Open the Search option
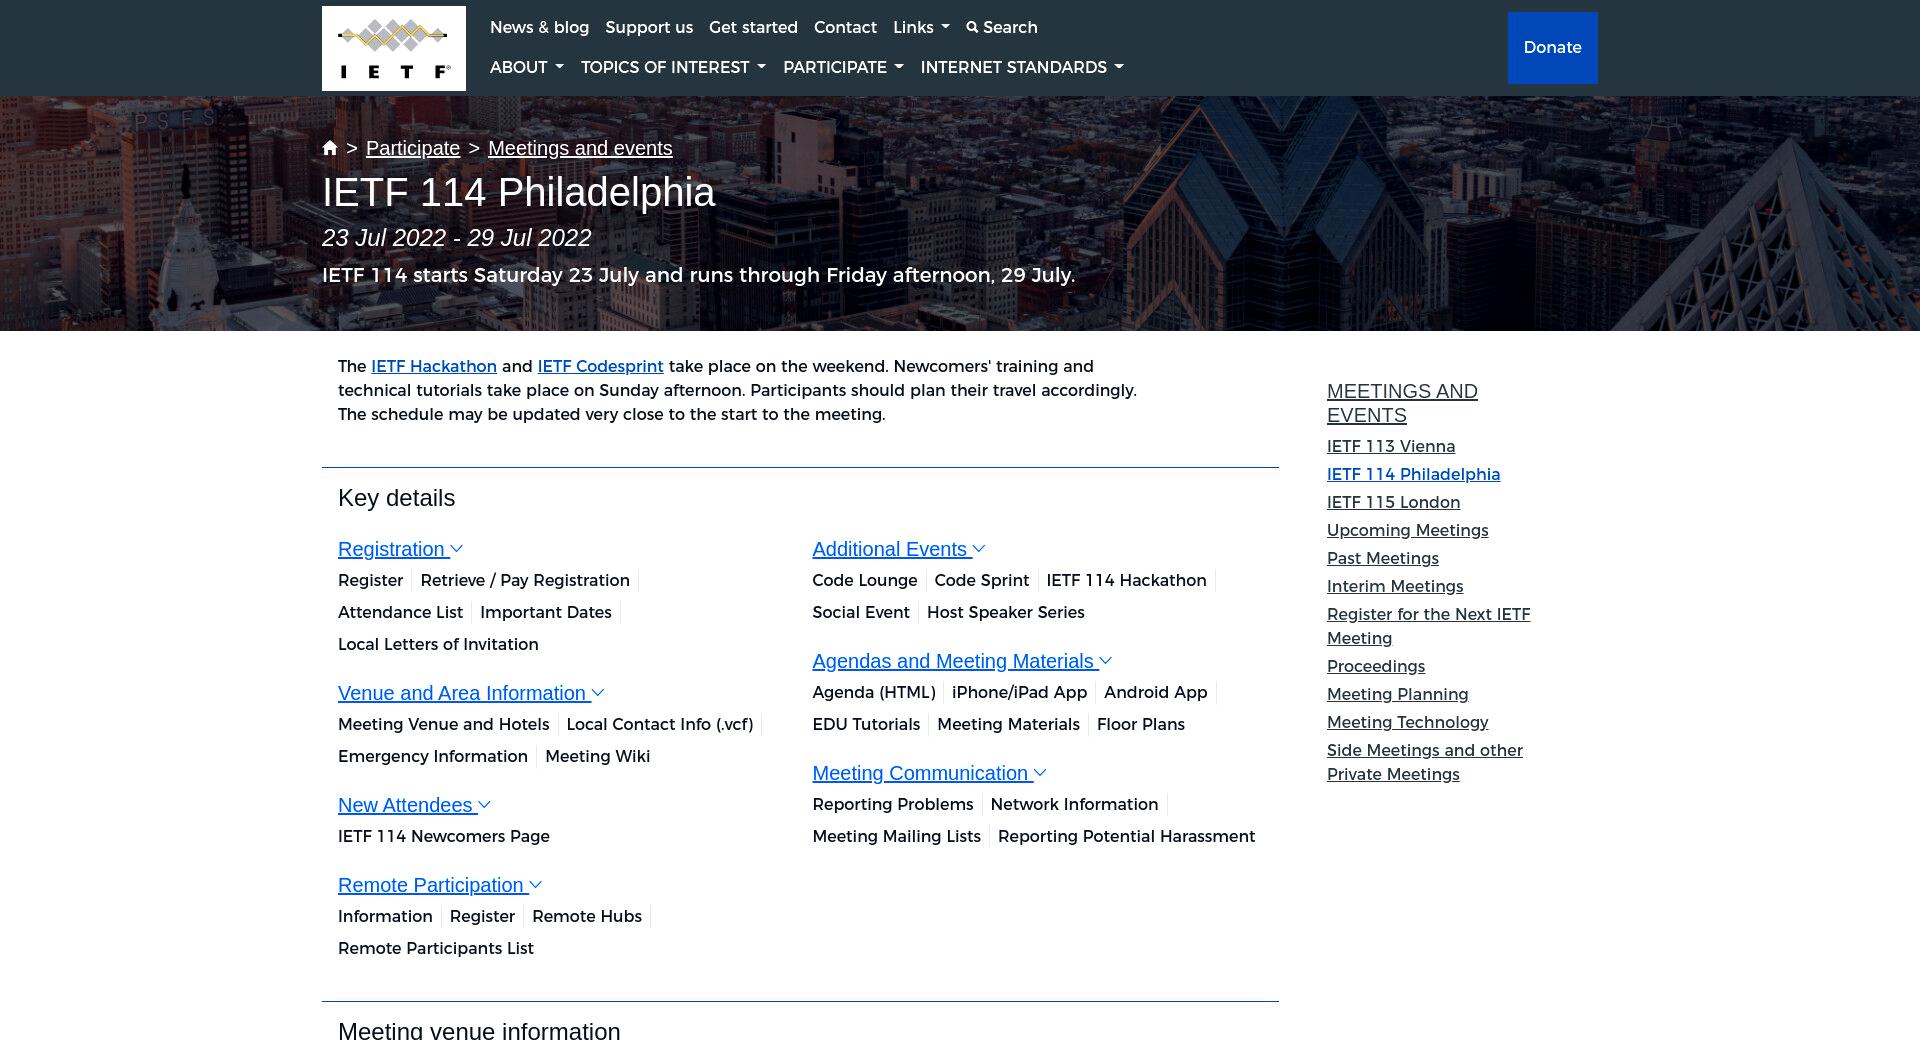 [x=1002, y=27]
